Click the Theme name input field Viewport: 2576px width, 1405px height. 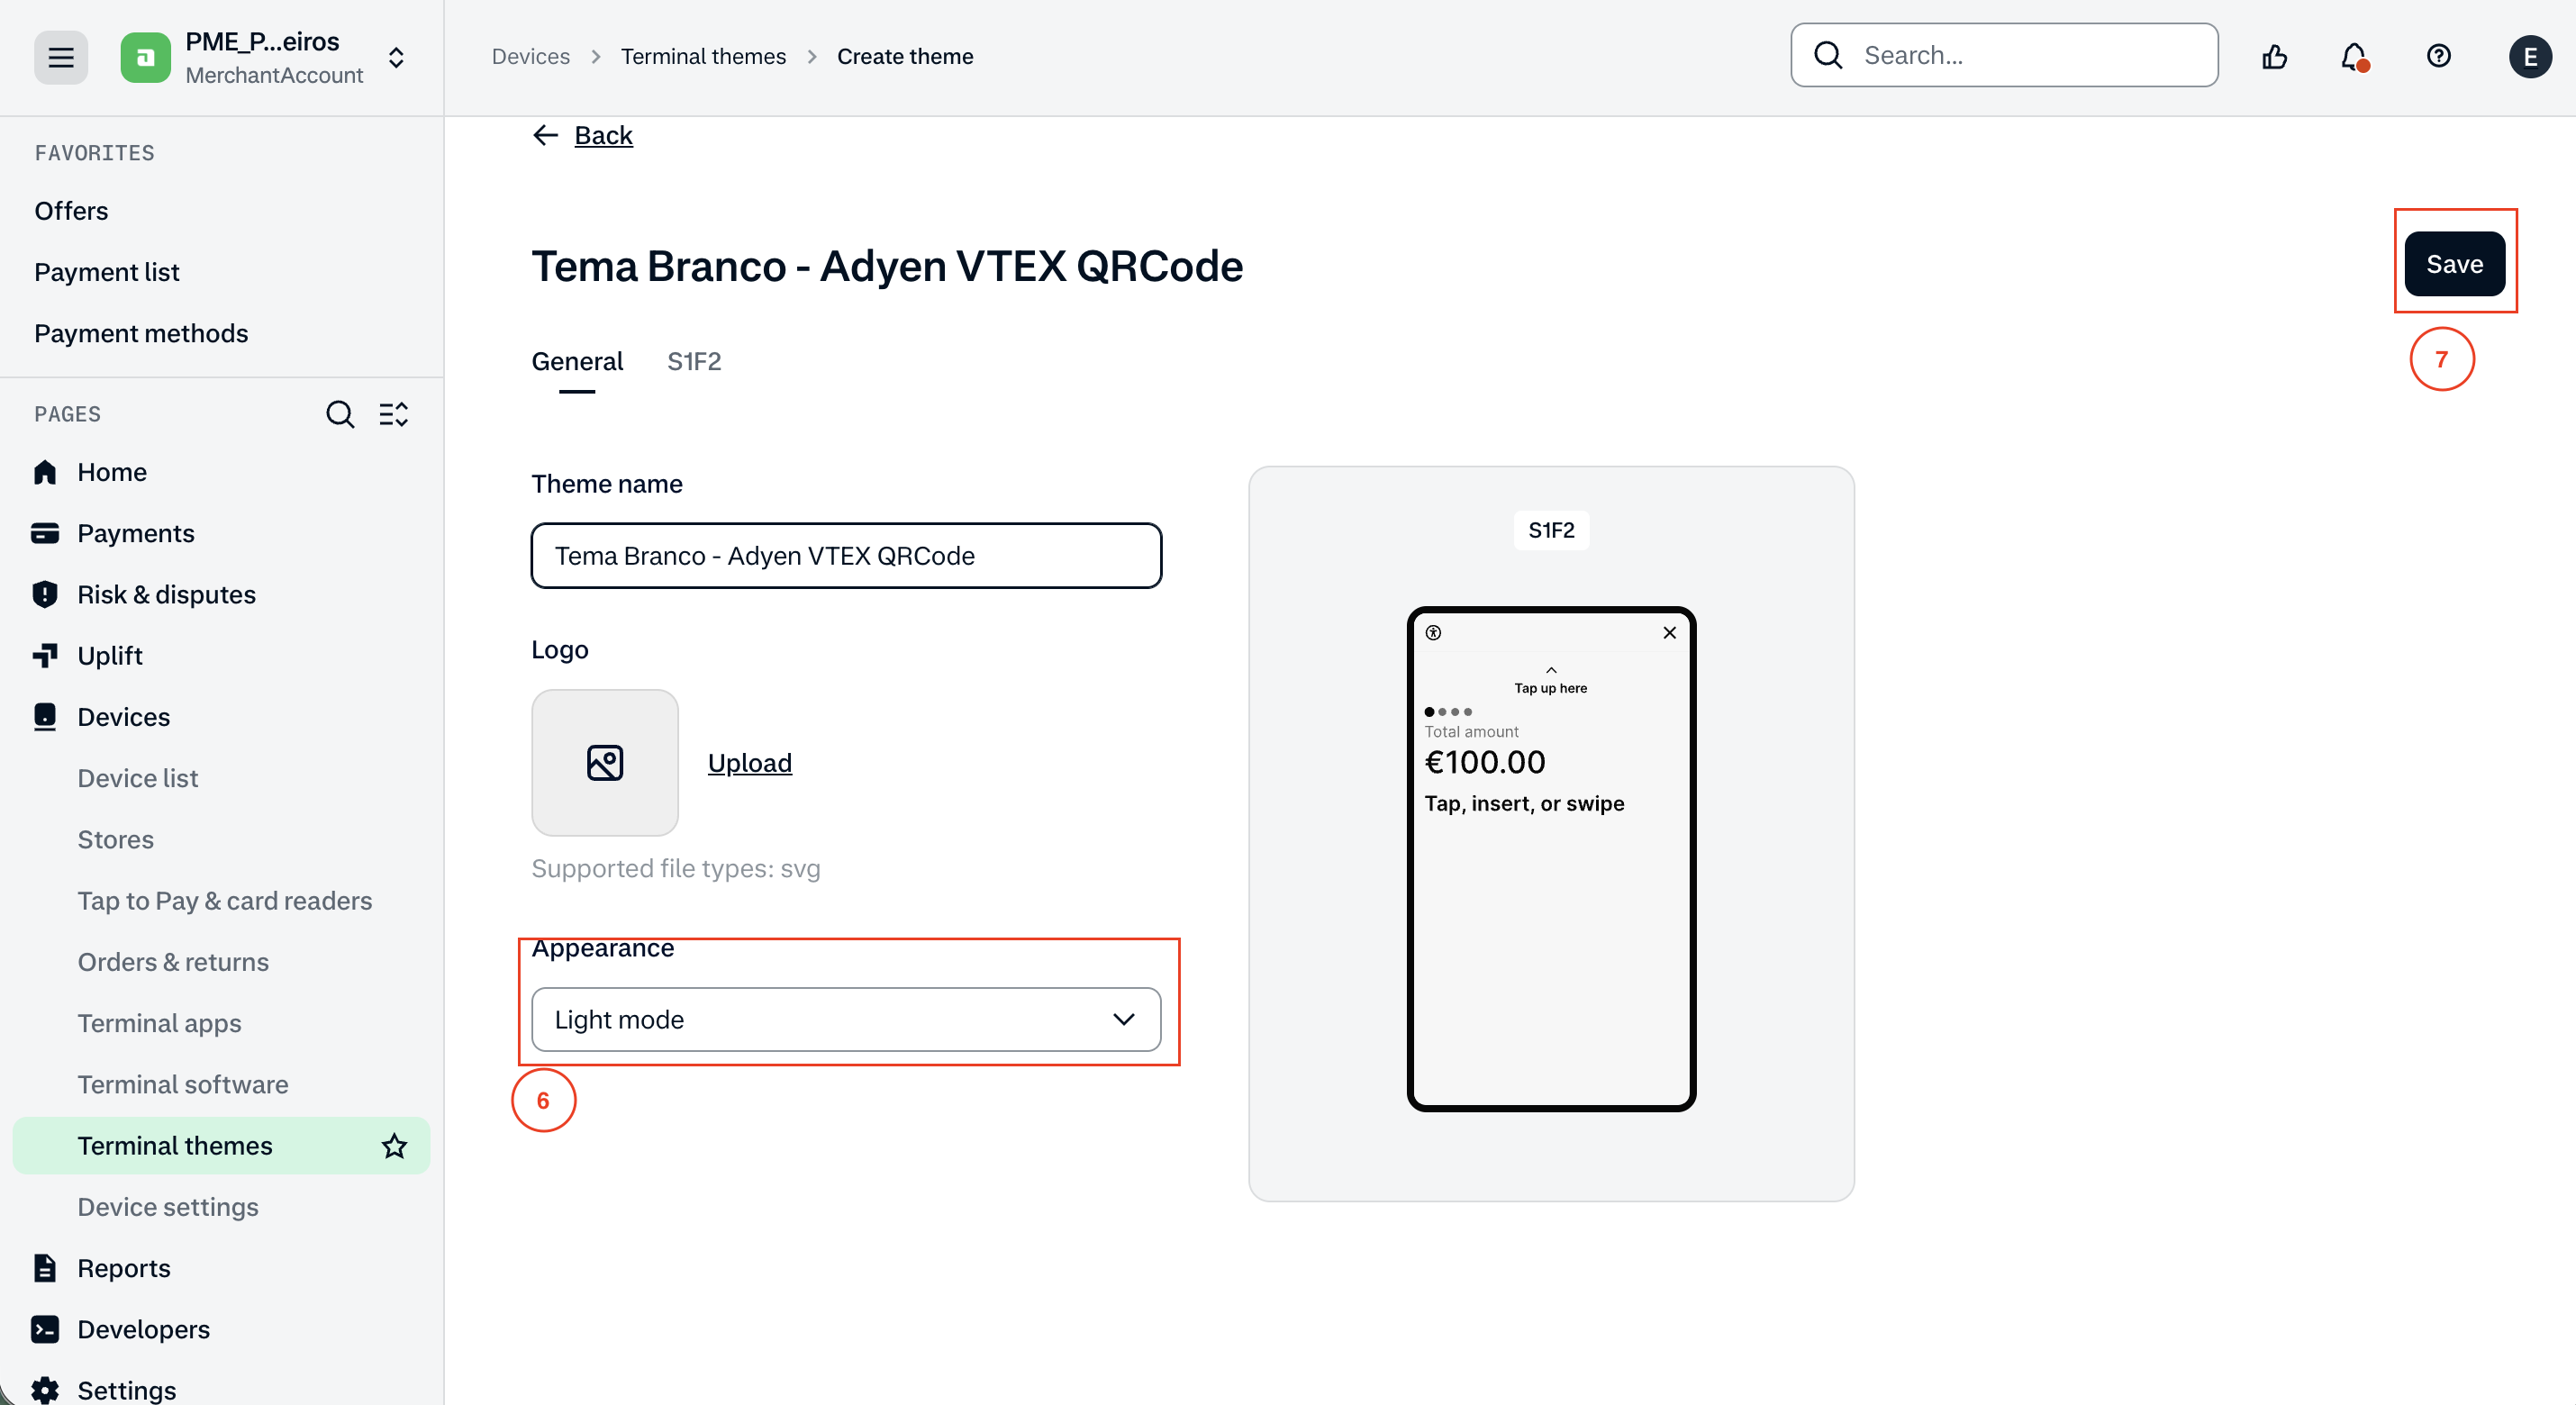click(x=846, y=556)
